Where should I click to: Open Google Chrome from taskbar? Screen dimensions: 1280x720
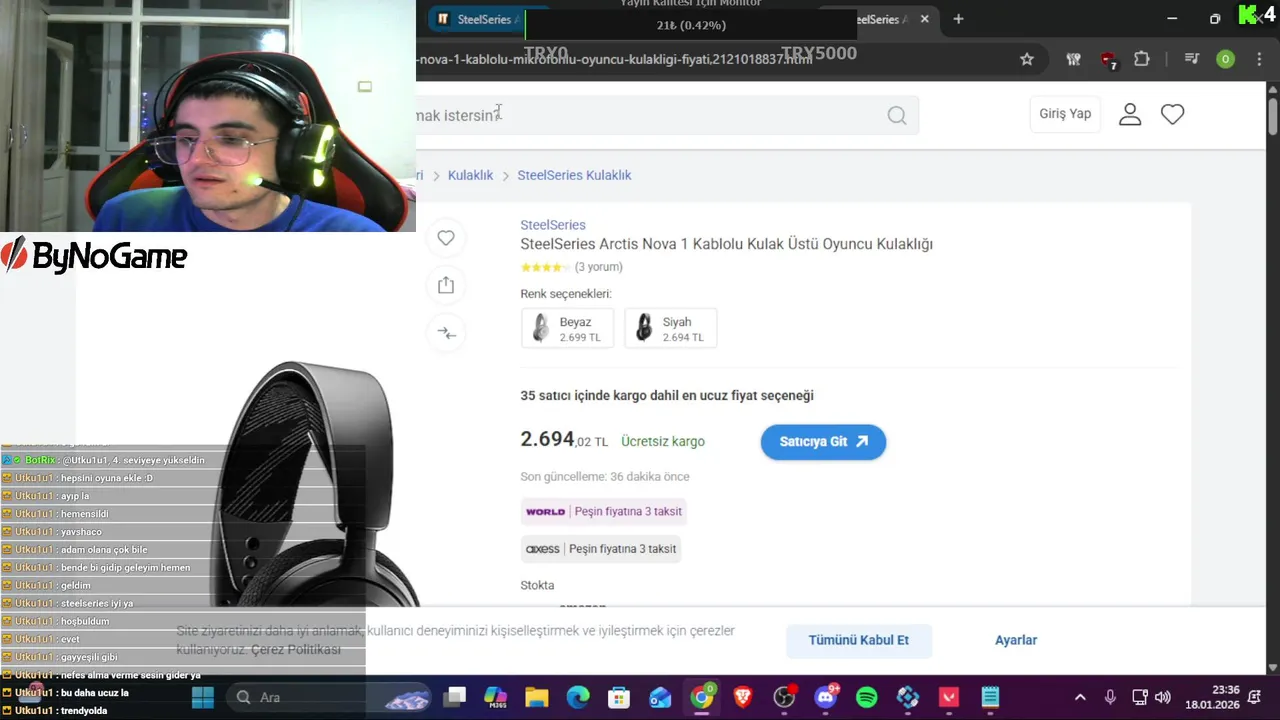(702, 697)
